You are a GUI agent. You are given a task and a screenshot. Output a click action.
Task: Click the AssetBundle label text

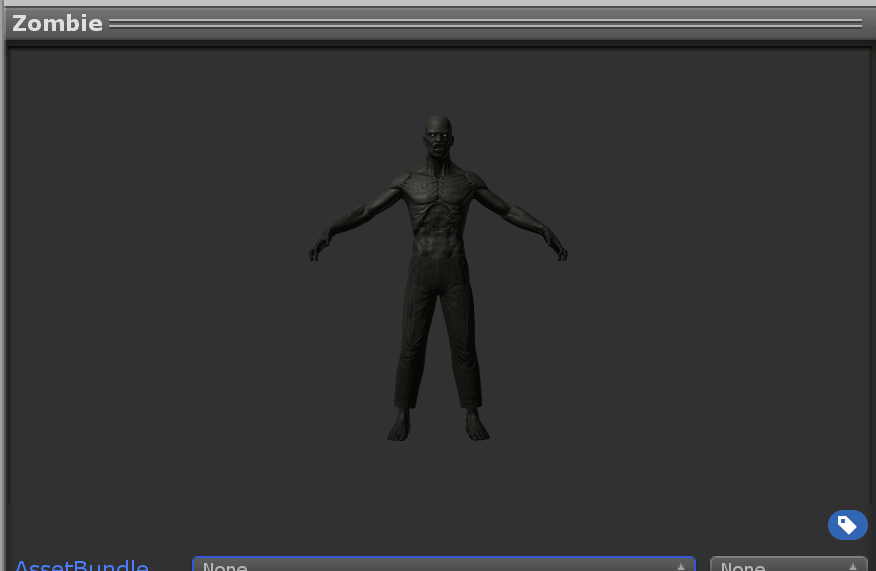[81, 566]
